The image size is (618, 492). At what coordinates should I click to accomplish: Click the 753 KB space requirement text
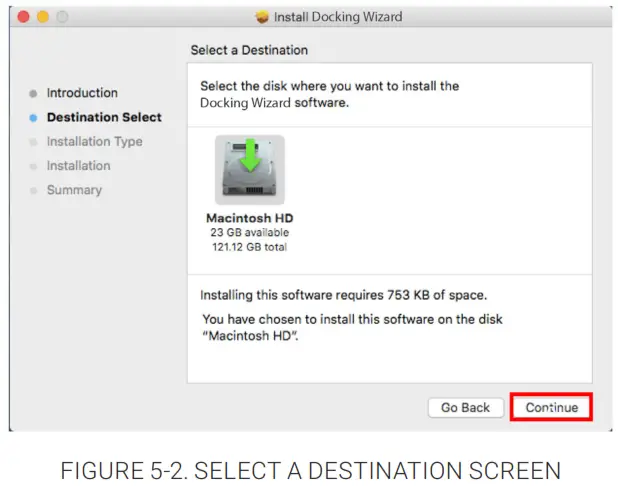click(344, 296)
